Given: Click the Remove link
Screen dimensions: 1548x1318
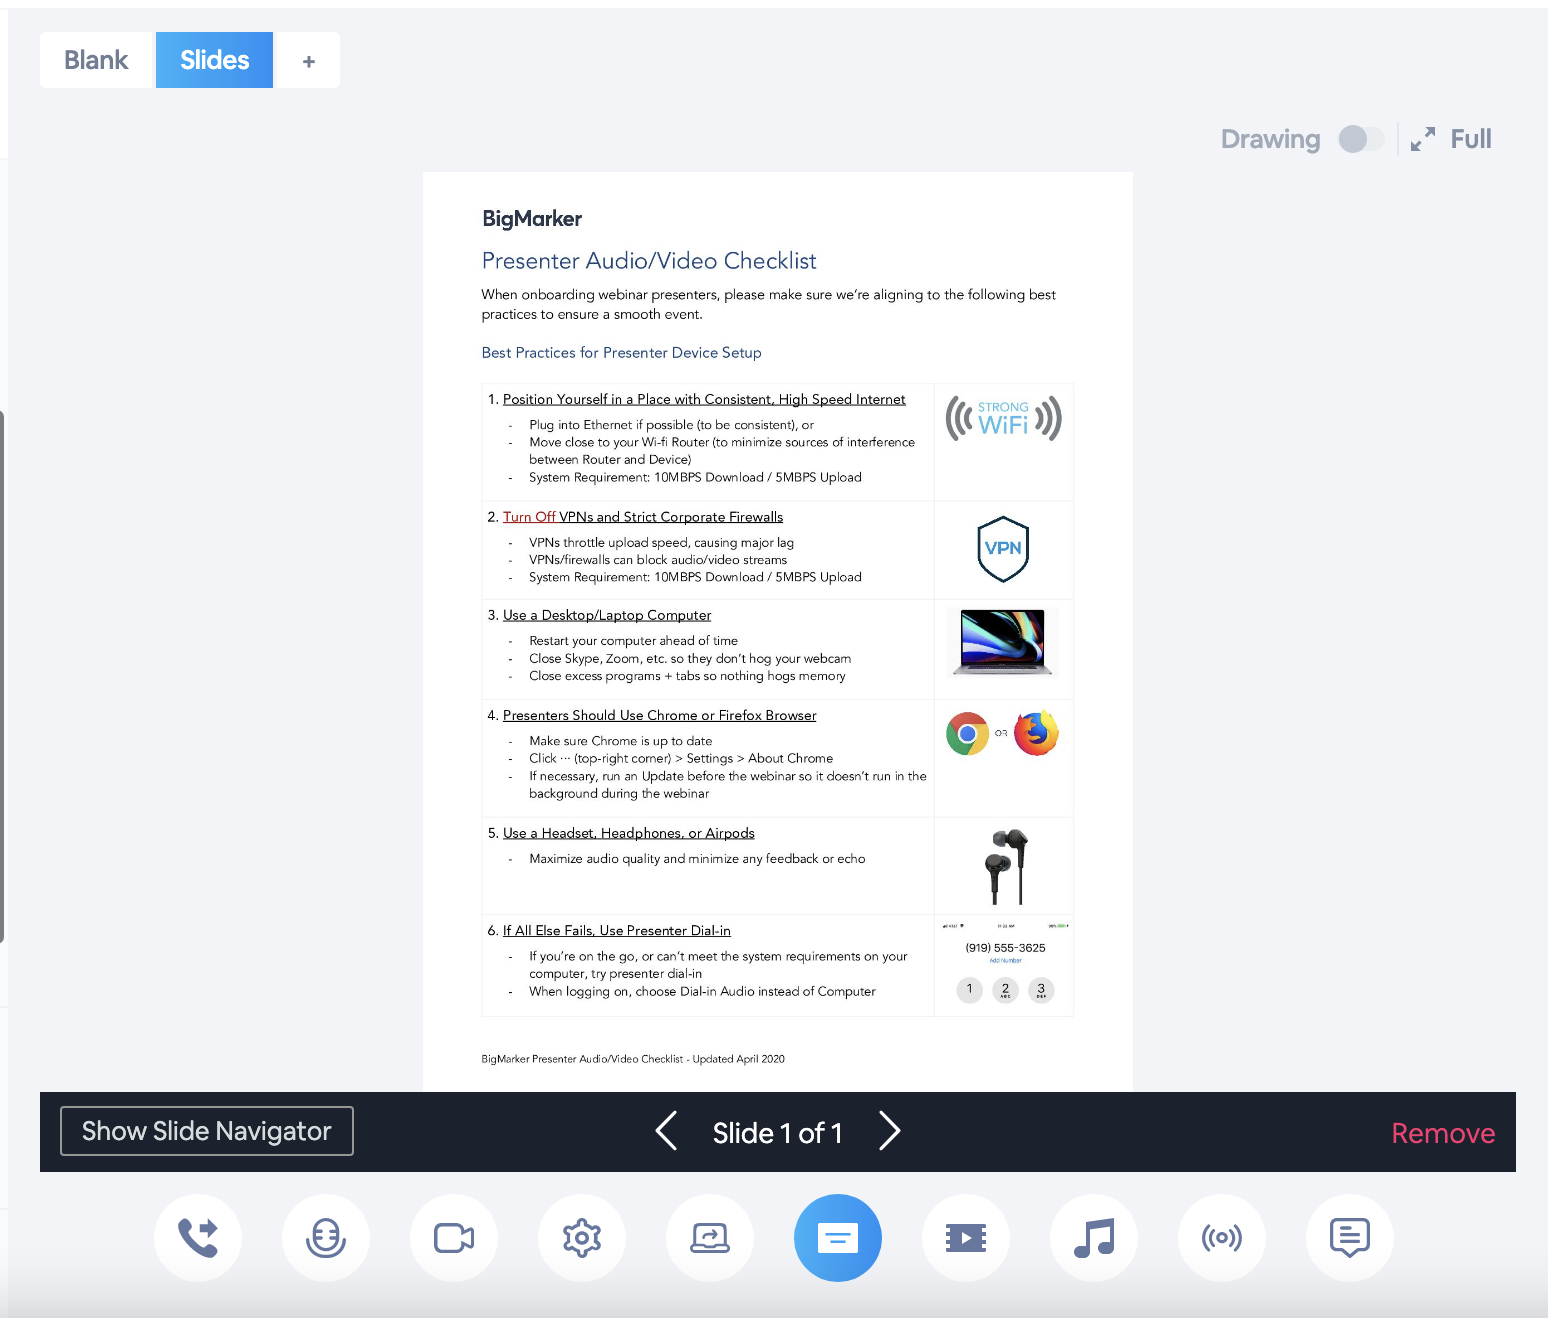Looking at the screenshot, I should click(1443, 1133).
